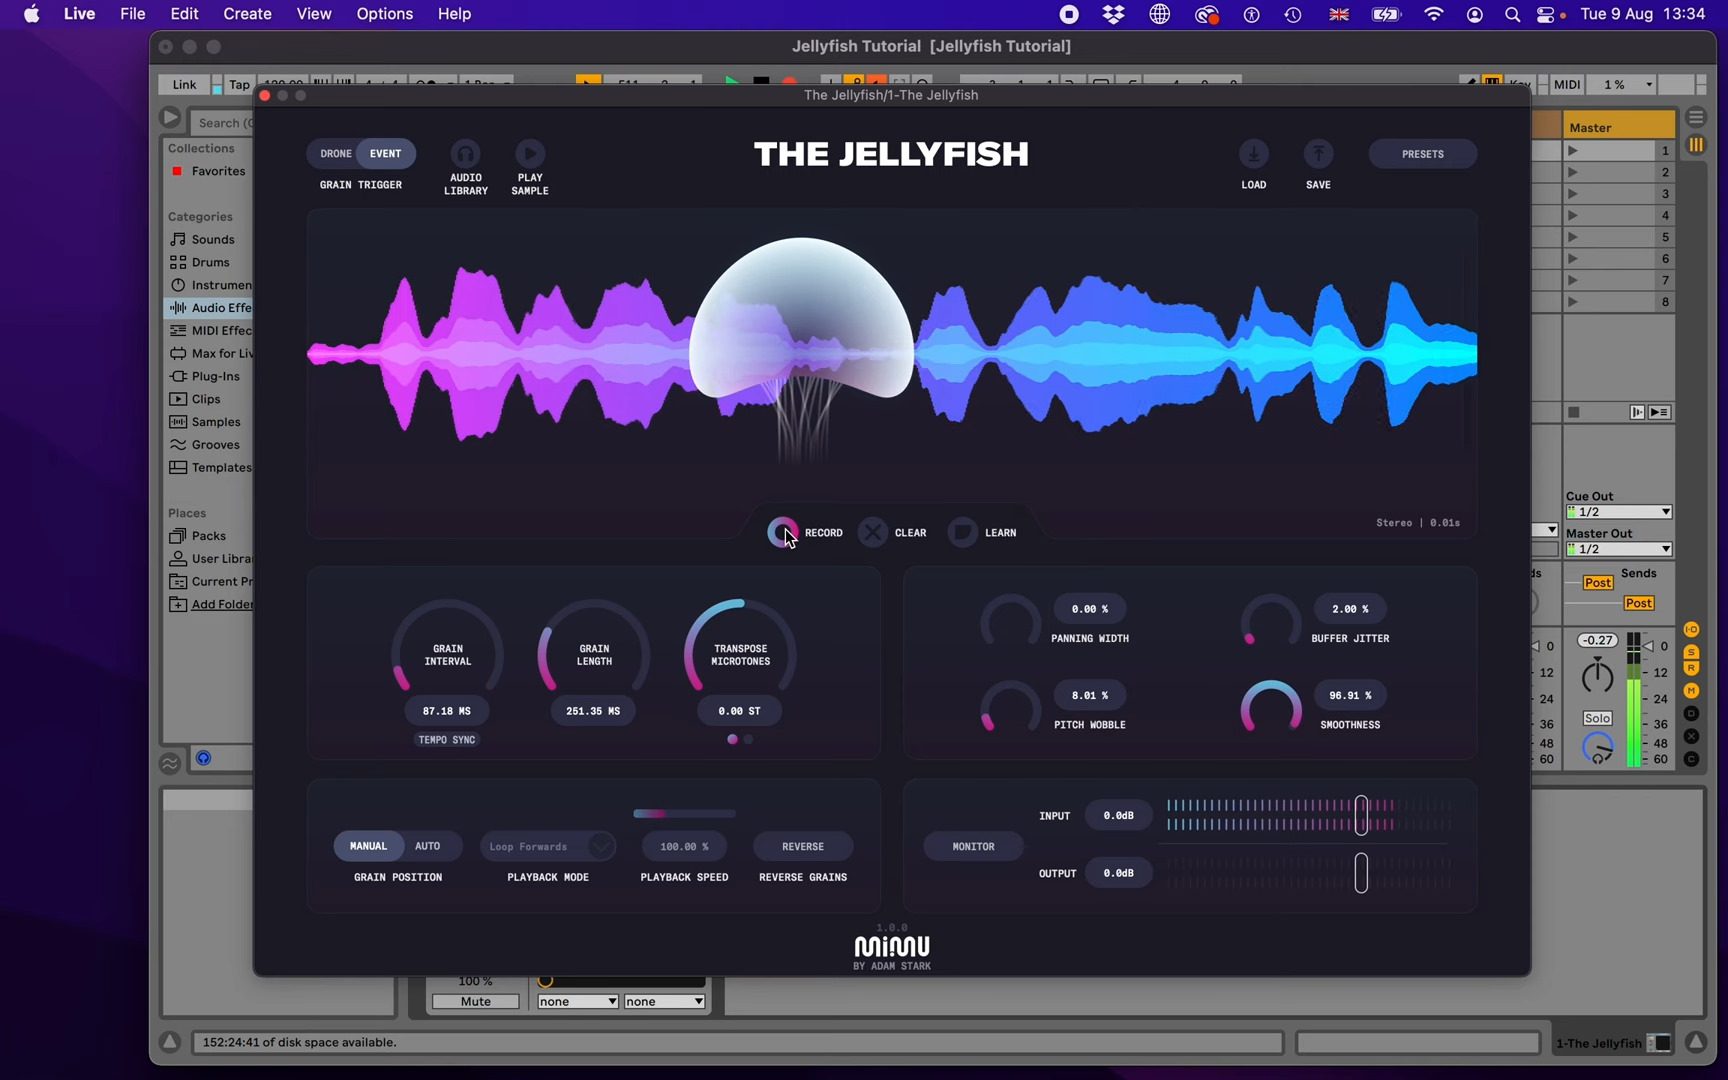Open macOS Spotlight search icon
1728x1080 pixels.
pyautogui.click(x=1512, y=14)
